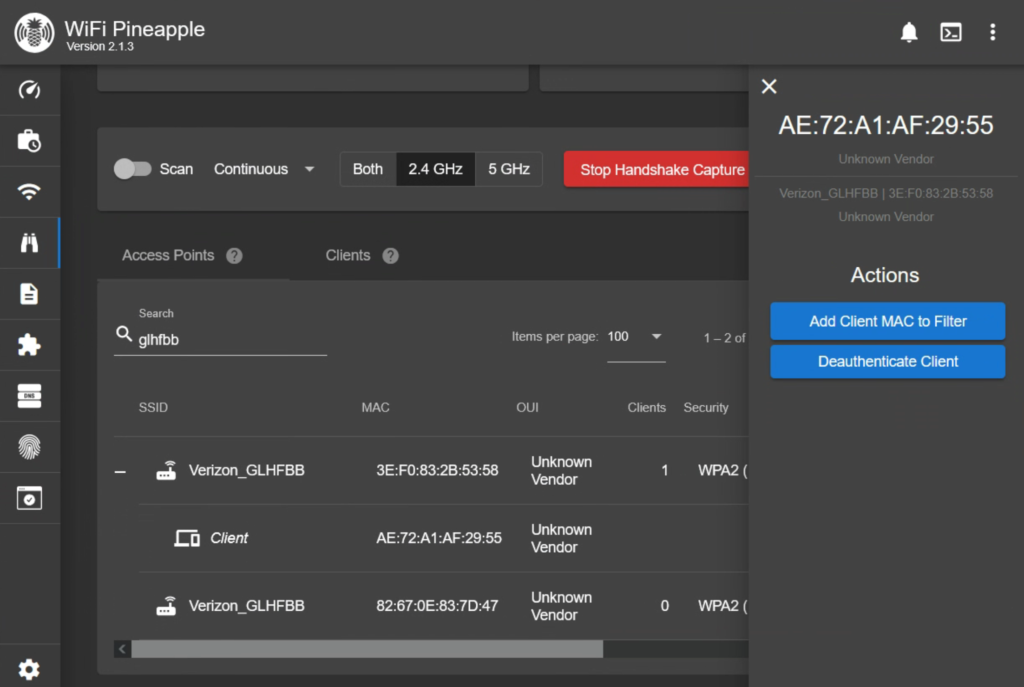Viewport: 1024px width, 687px height.
Task: Open the sidebar icon below the fingerprint
Action: coord(29,498)
